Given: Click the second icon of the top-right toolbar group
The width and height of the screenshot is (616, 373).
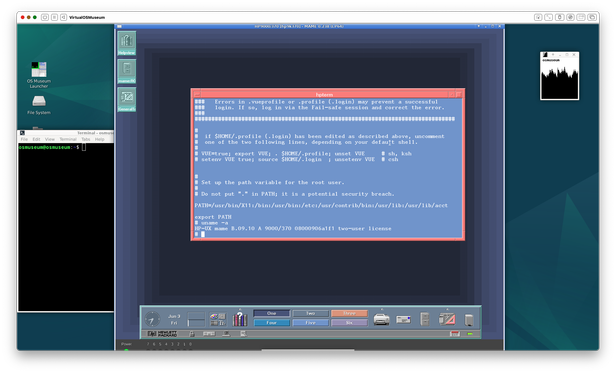Looking at the screenshot, I should tap(549, 17).
